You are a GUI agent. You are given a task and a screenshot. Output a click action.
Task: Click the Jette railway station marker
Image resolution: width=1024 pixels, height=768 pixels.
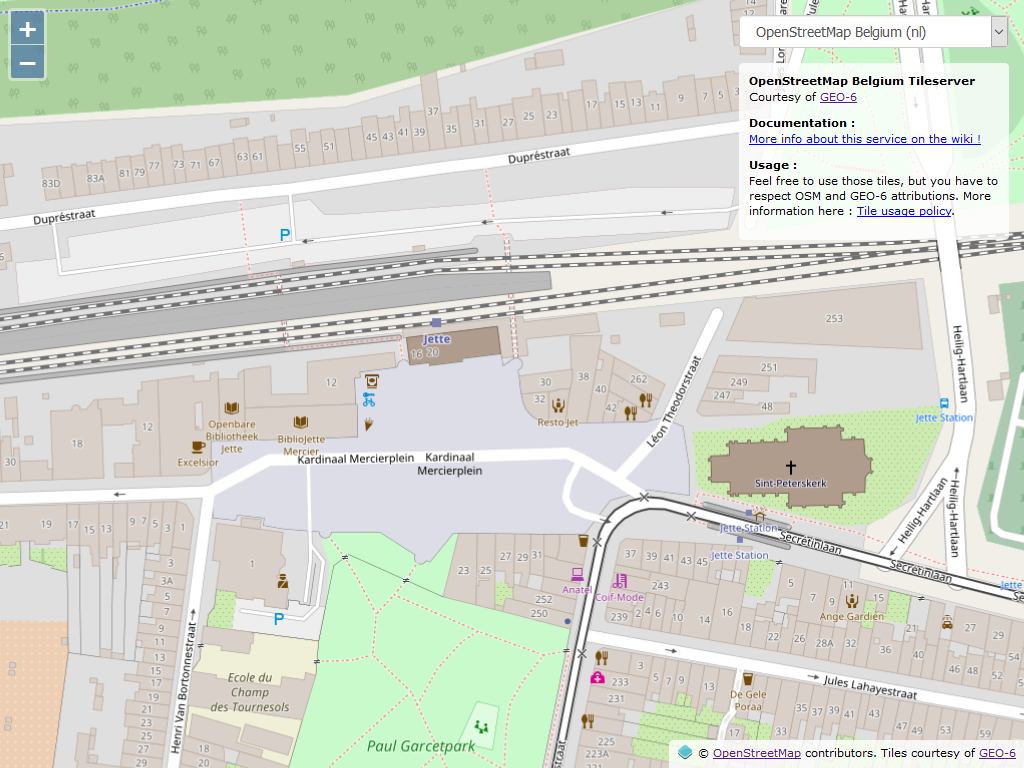click(436, 323)
